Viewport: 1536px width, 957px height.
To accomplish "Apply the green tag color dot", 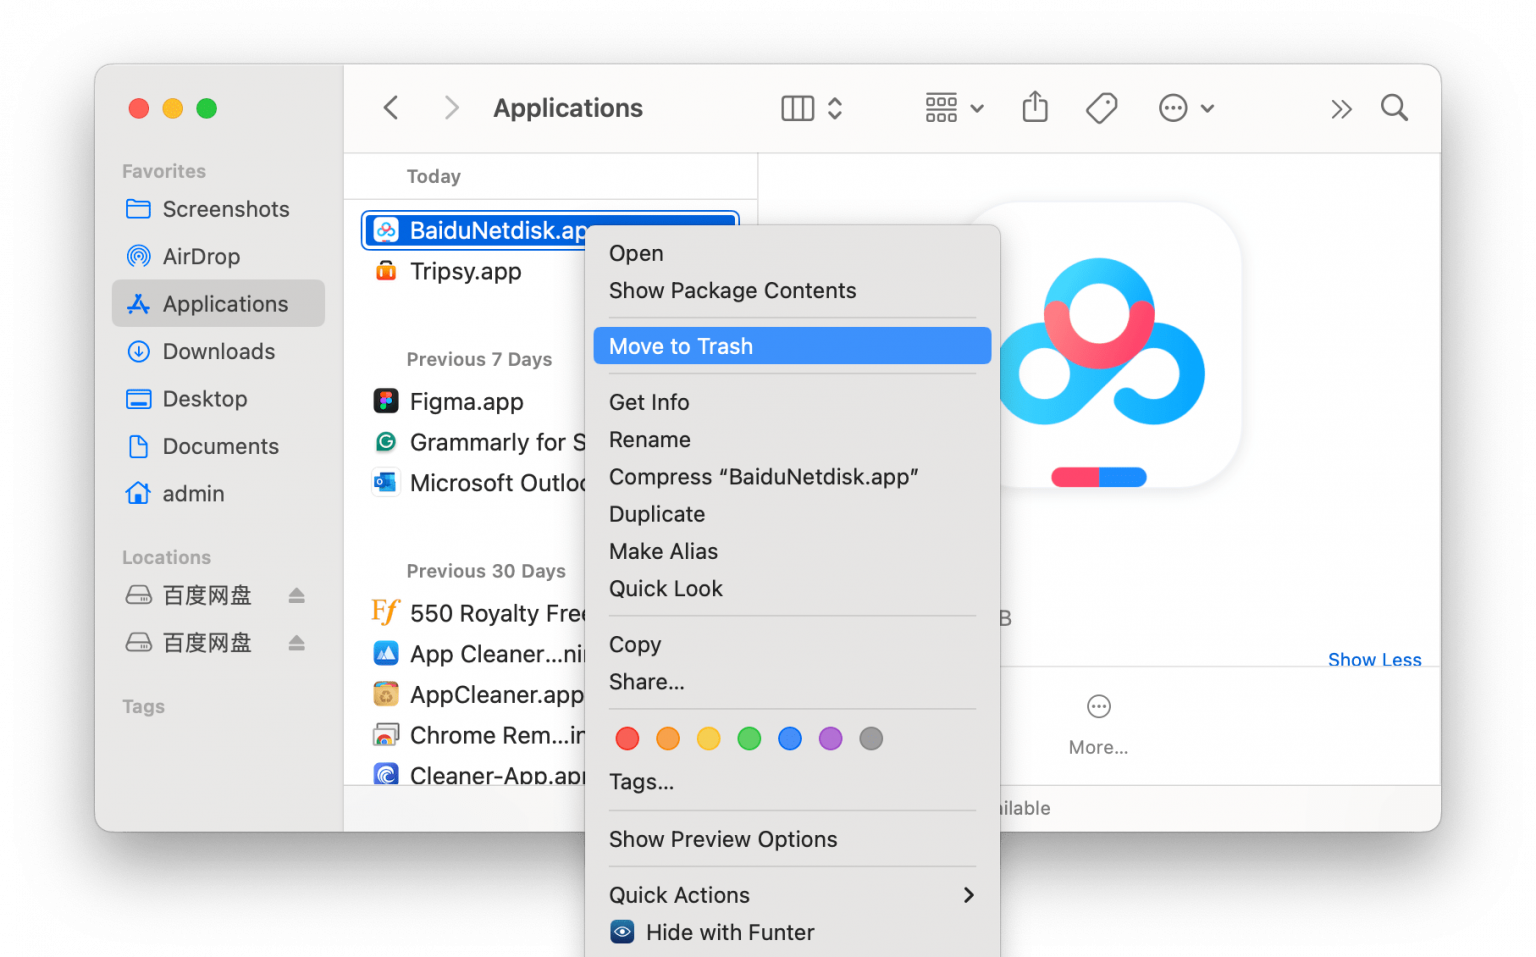I will point(749,739).
